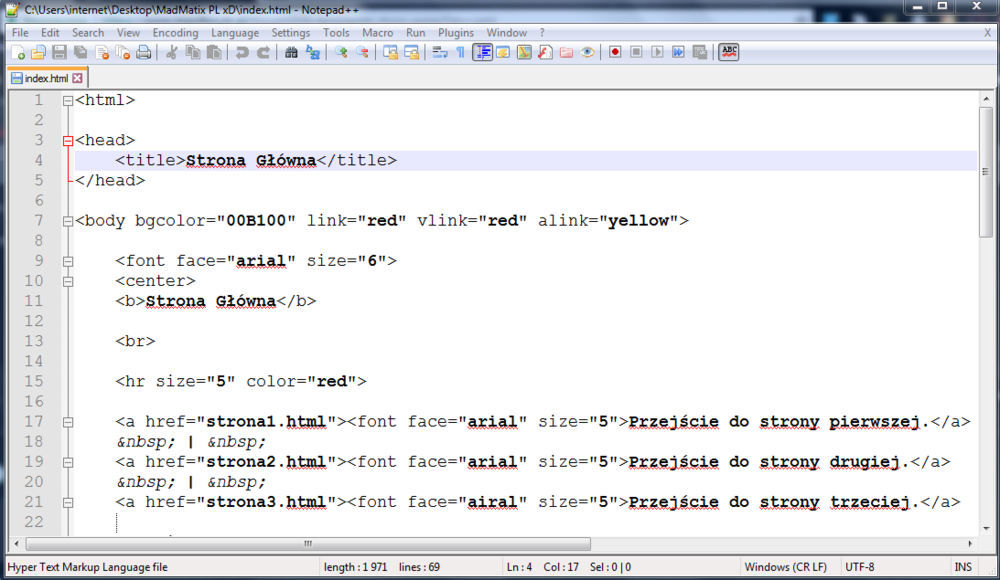Click the vertical scrollbar down arrow
Screen dimensions: 1000x580
[x=986, y=528]
